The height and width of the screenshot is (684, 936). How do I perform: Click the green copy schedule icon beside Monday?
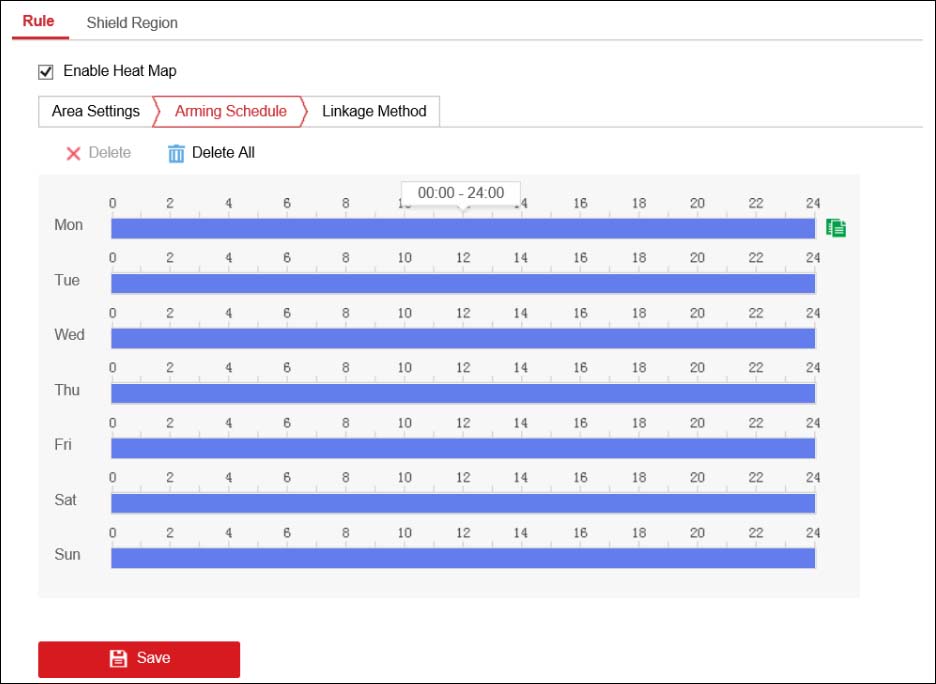pos(836,227)
